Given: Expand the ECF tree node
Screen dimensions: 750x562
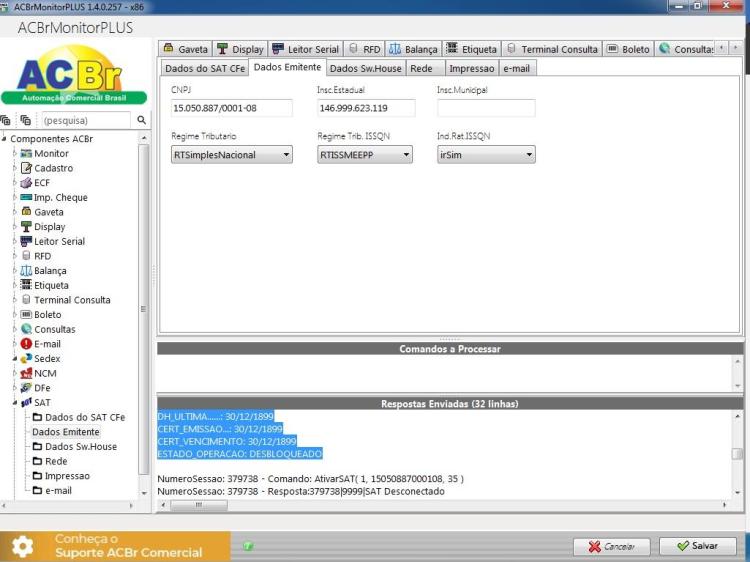Looking at the screenshot, I should [x=15, y=183].
